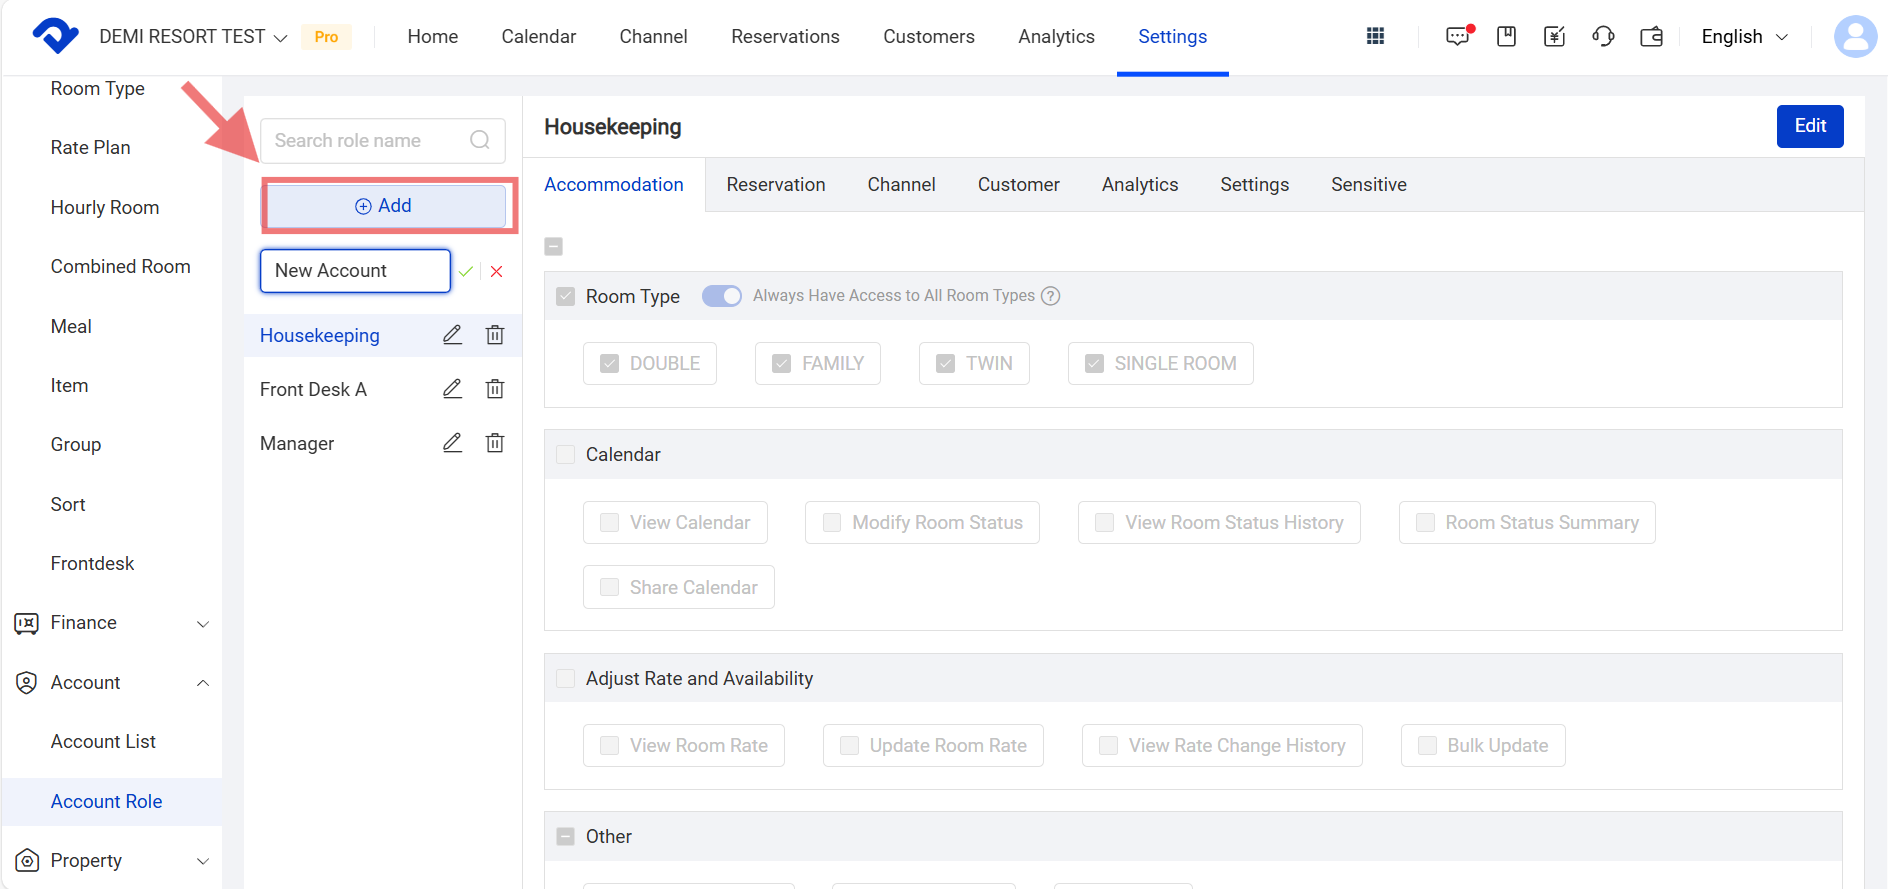Click the Search role name field

[368, 141]
